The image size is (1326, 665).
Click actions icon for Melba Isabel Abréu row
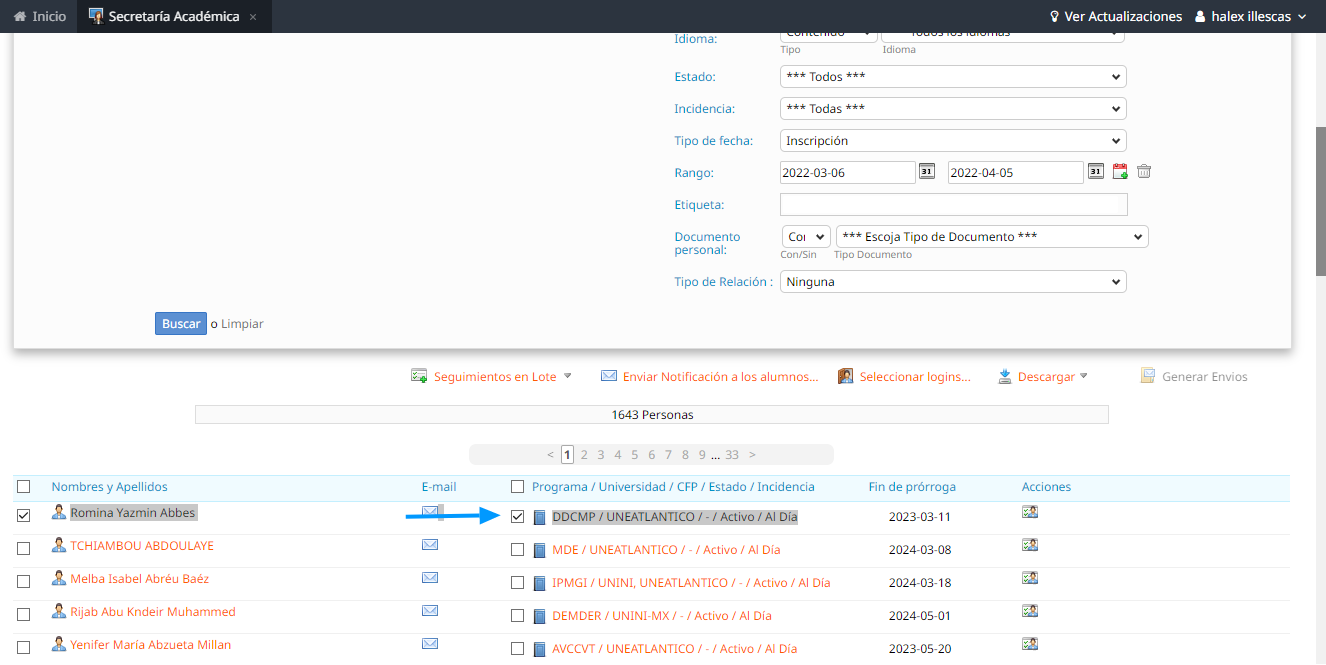pos(1030,578)
